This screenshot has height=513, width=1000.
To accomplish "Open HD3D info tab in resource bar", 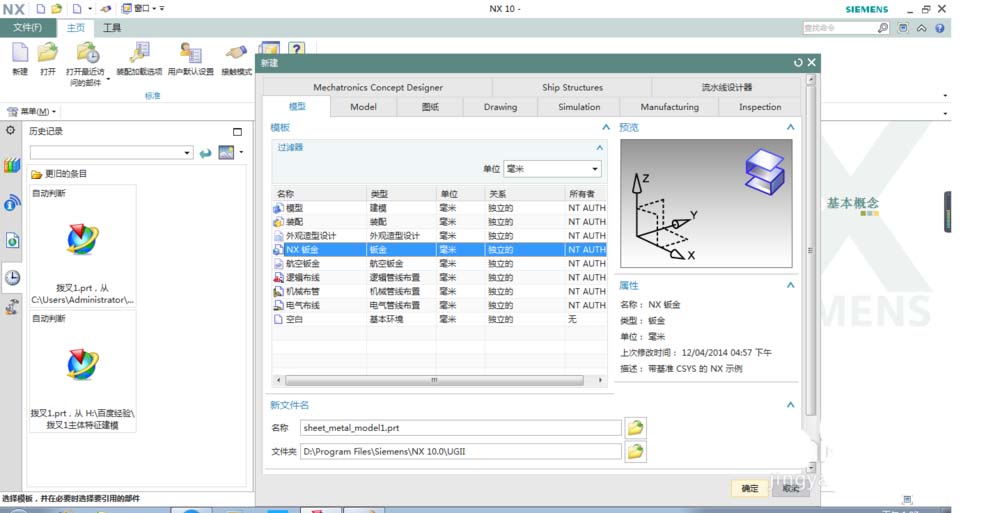I will tap(11, 204).
